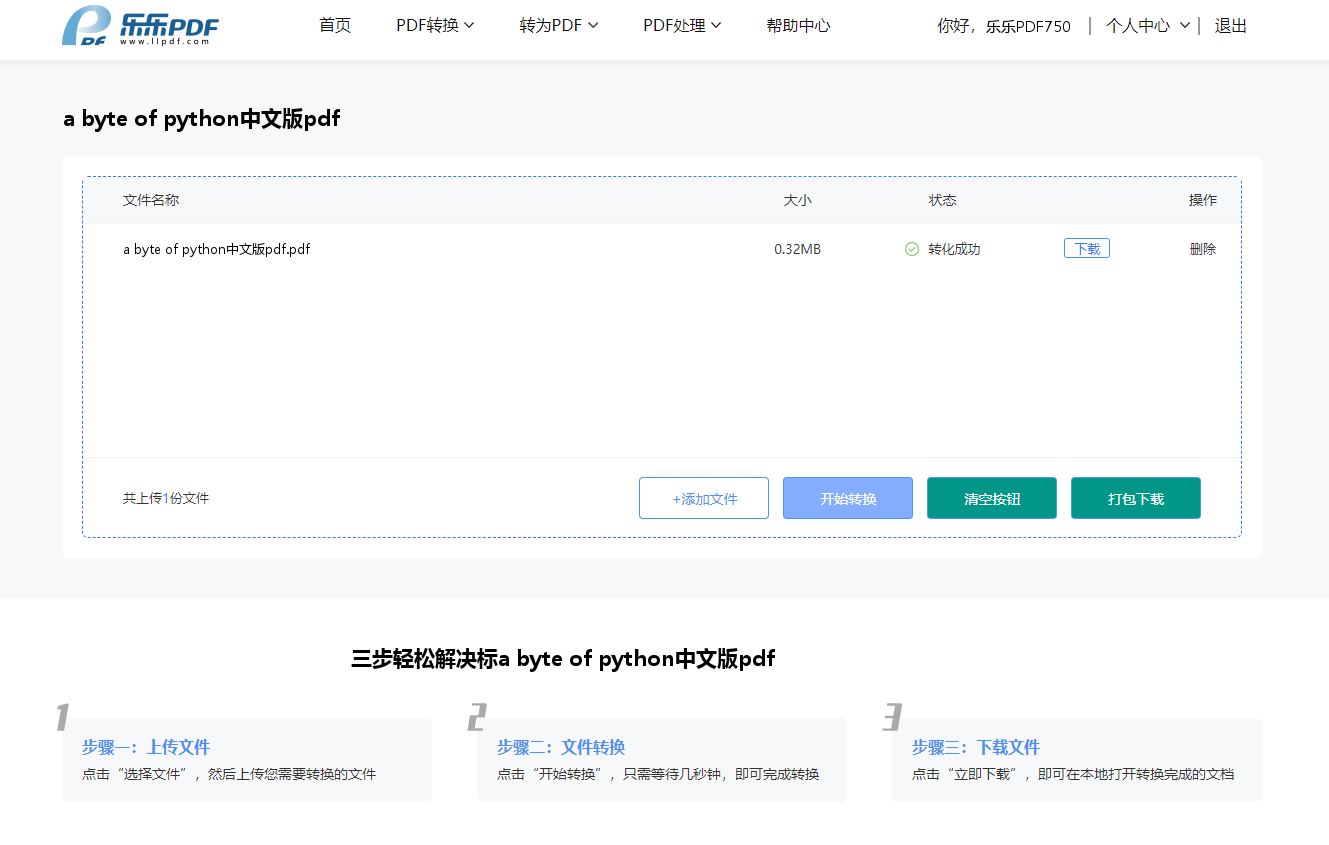Click the 大小 column header
1329x845 pixels.
click(797, 200)
